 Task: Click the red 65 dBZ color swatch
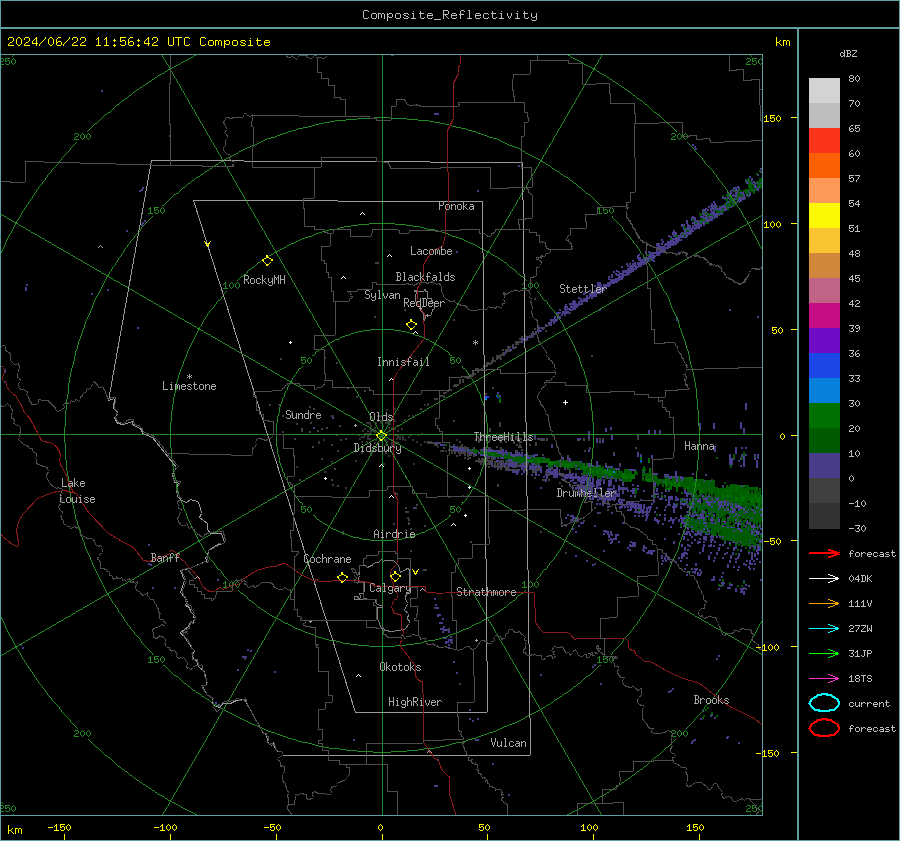tap(824, 140)
